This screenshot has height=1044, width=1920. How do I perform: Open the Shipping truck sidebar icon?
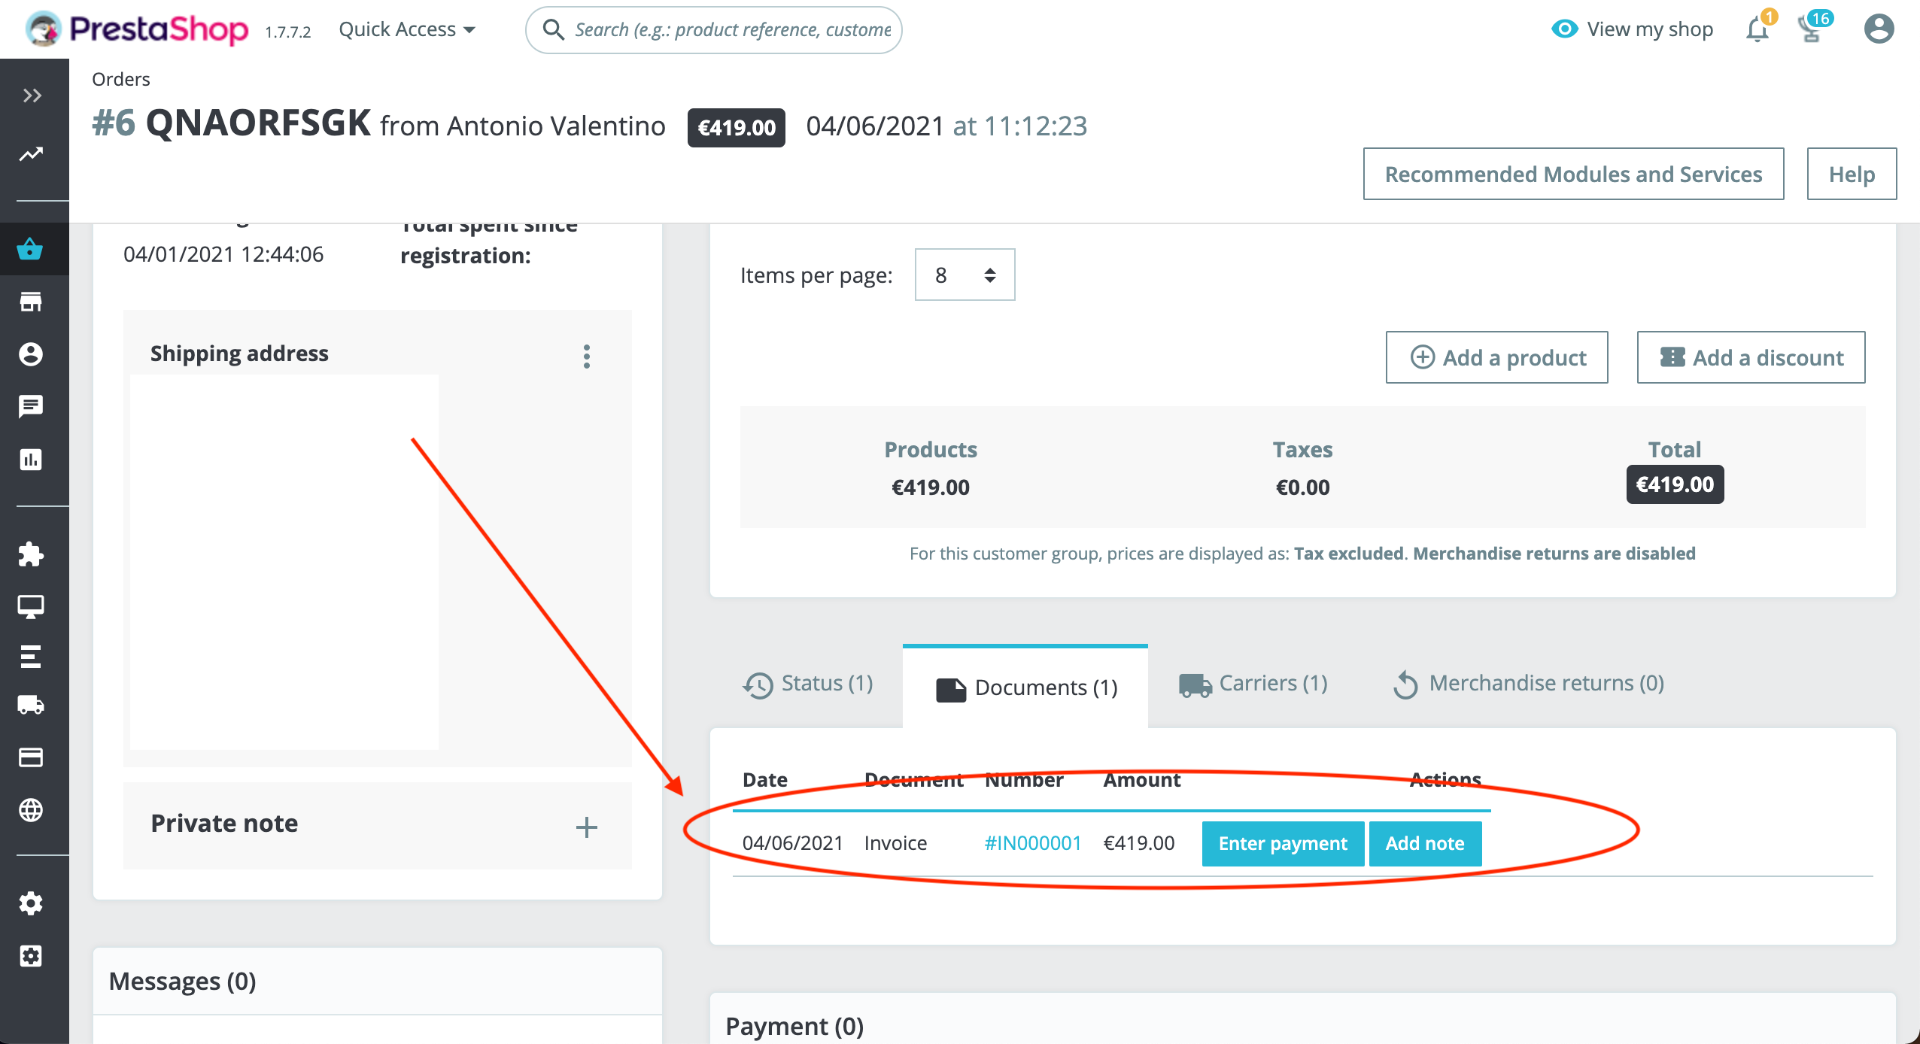31,705
